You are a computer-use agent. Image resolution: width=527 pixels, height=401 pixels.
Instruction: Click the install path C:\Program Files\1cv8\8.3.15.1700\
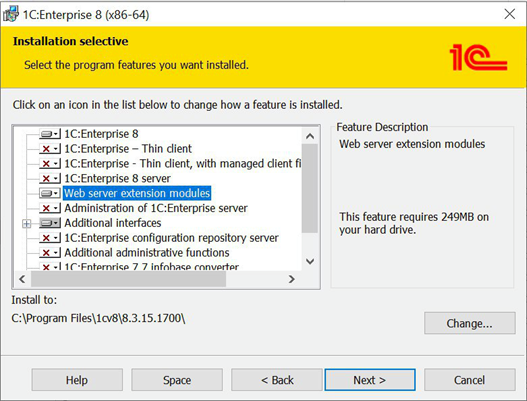(98, 318)
